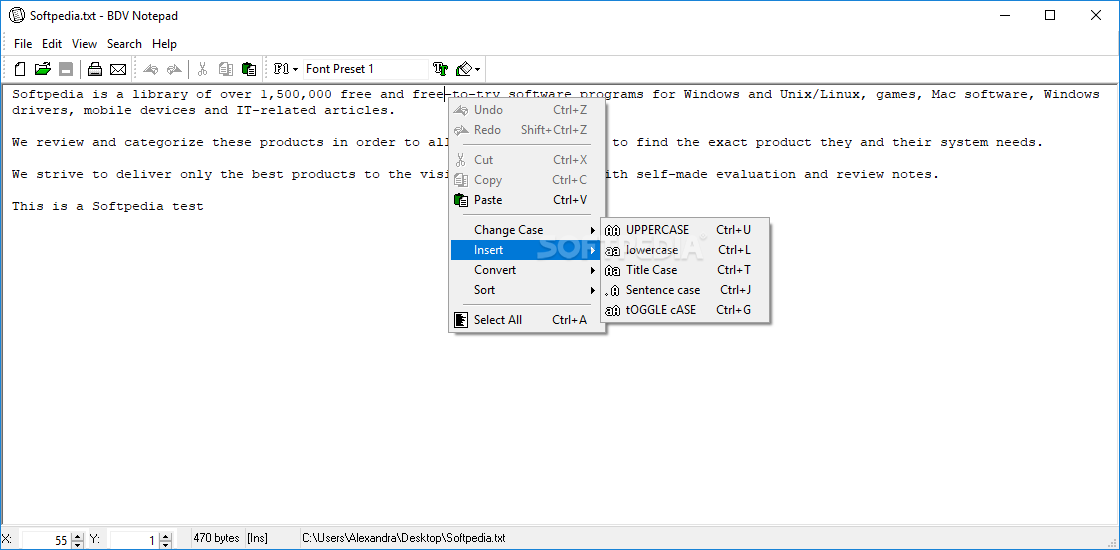
Task: Click the icon beside Select All
Action: (x=461, y=320)
